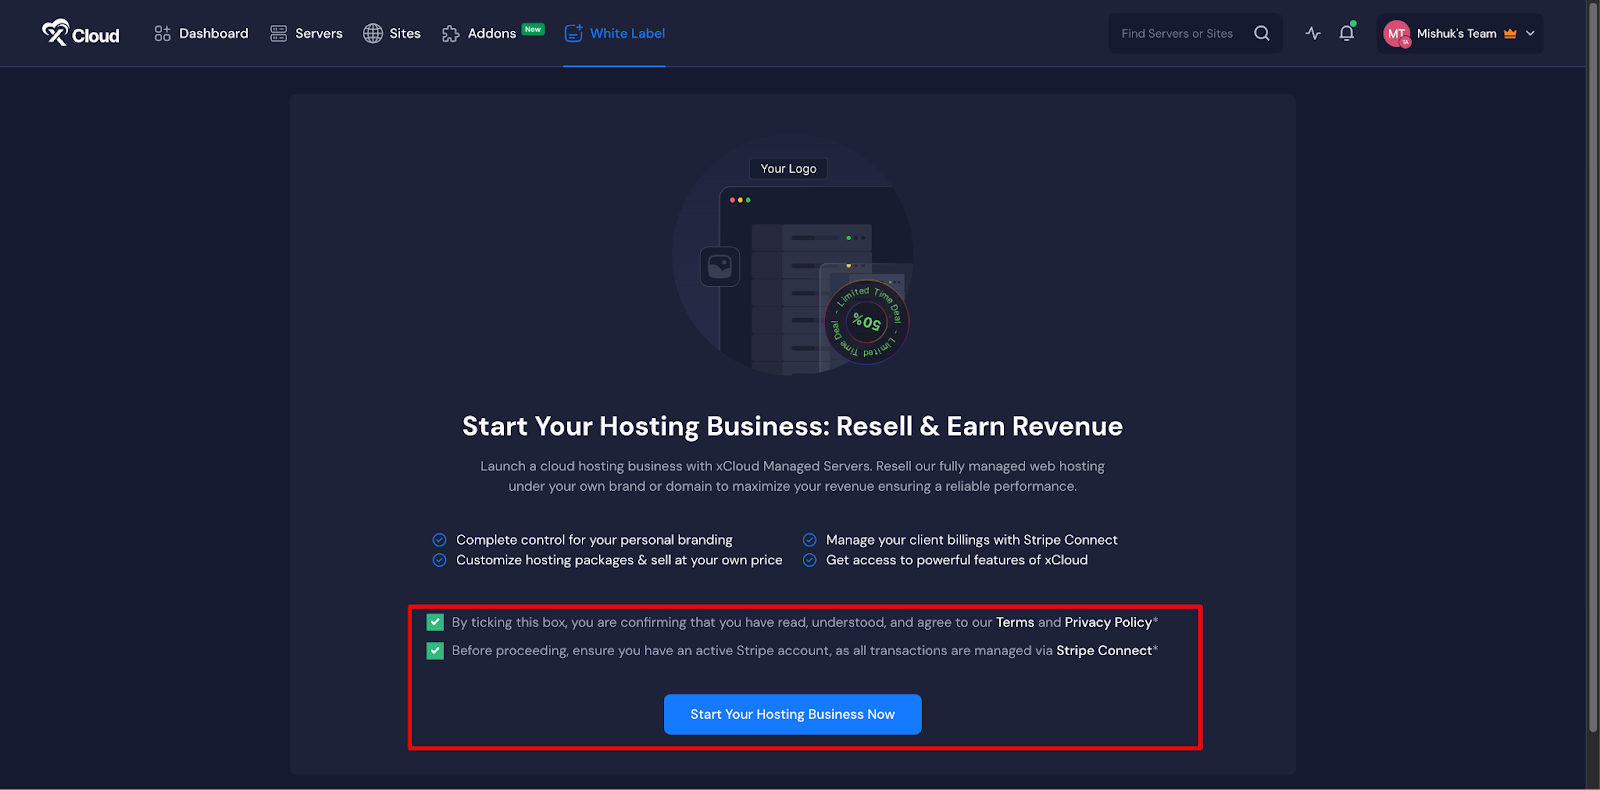Viewport: 1600px width, 790px height.
Task: Follow the Stripe Connect link
Action: pos(1104,650)
